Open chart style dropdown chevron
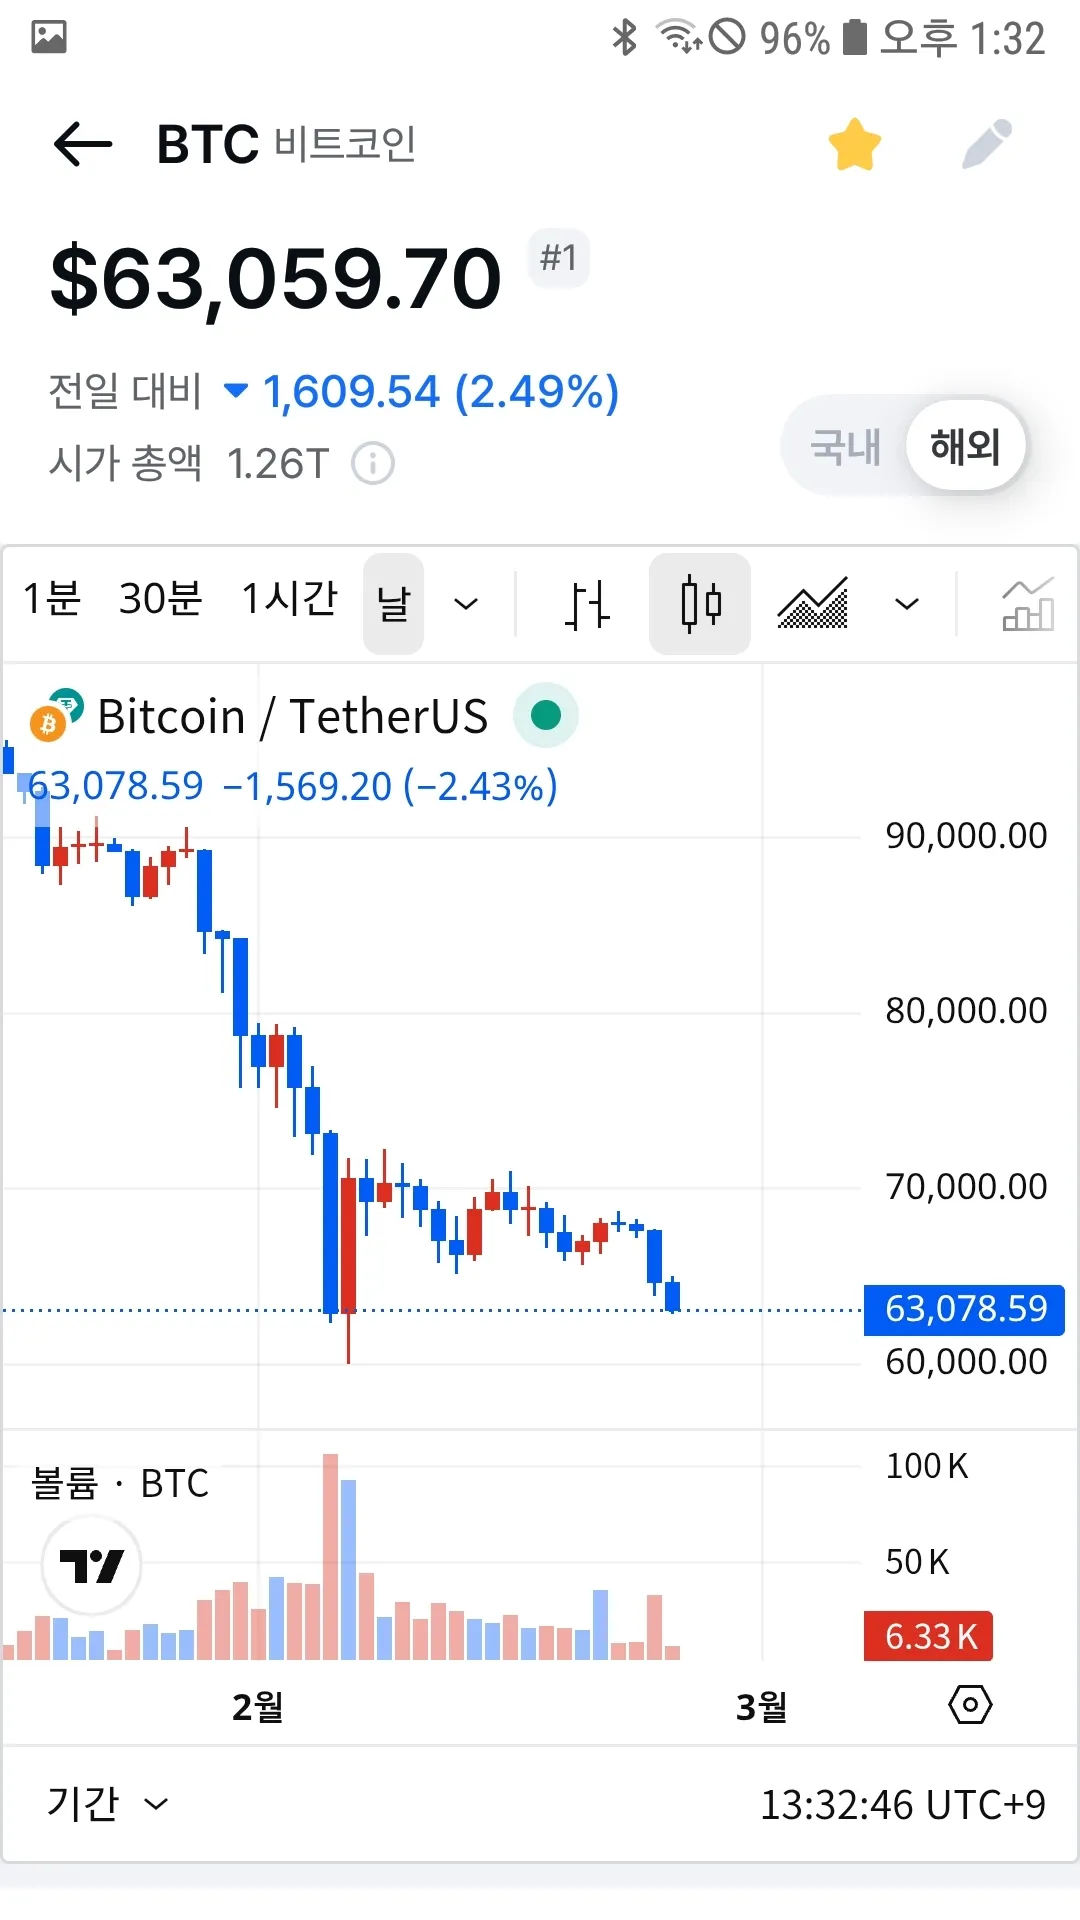The height and width of the screenshot is (1920, 1080). point(907,604)
